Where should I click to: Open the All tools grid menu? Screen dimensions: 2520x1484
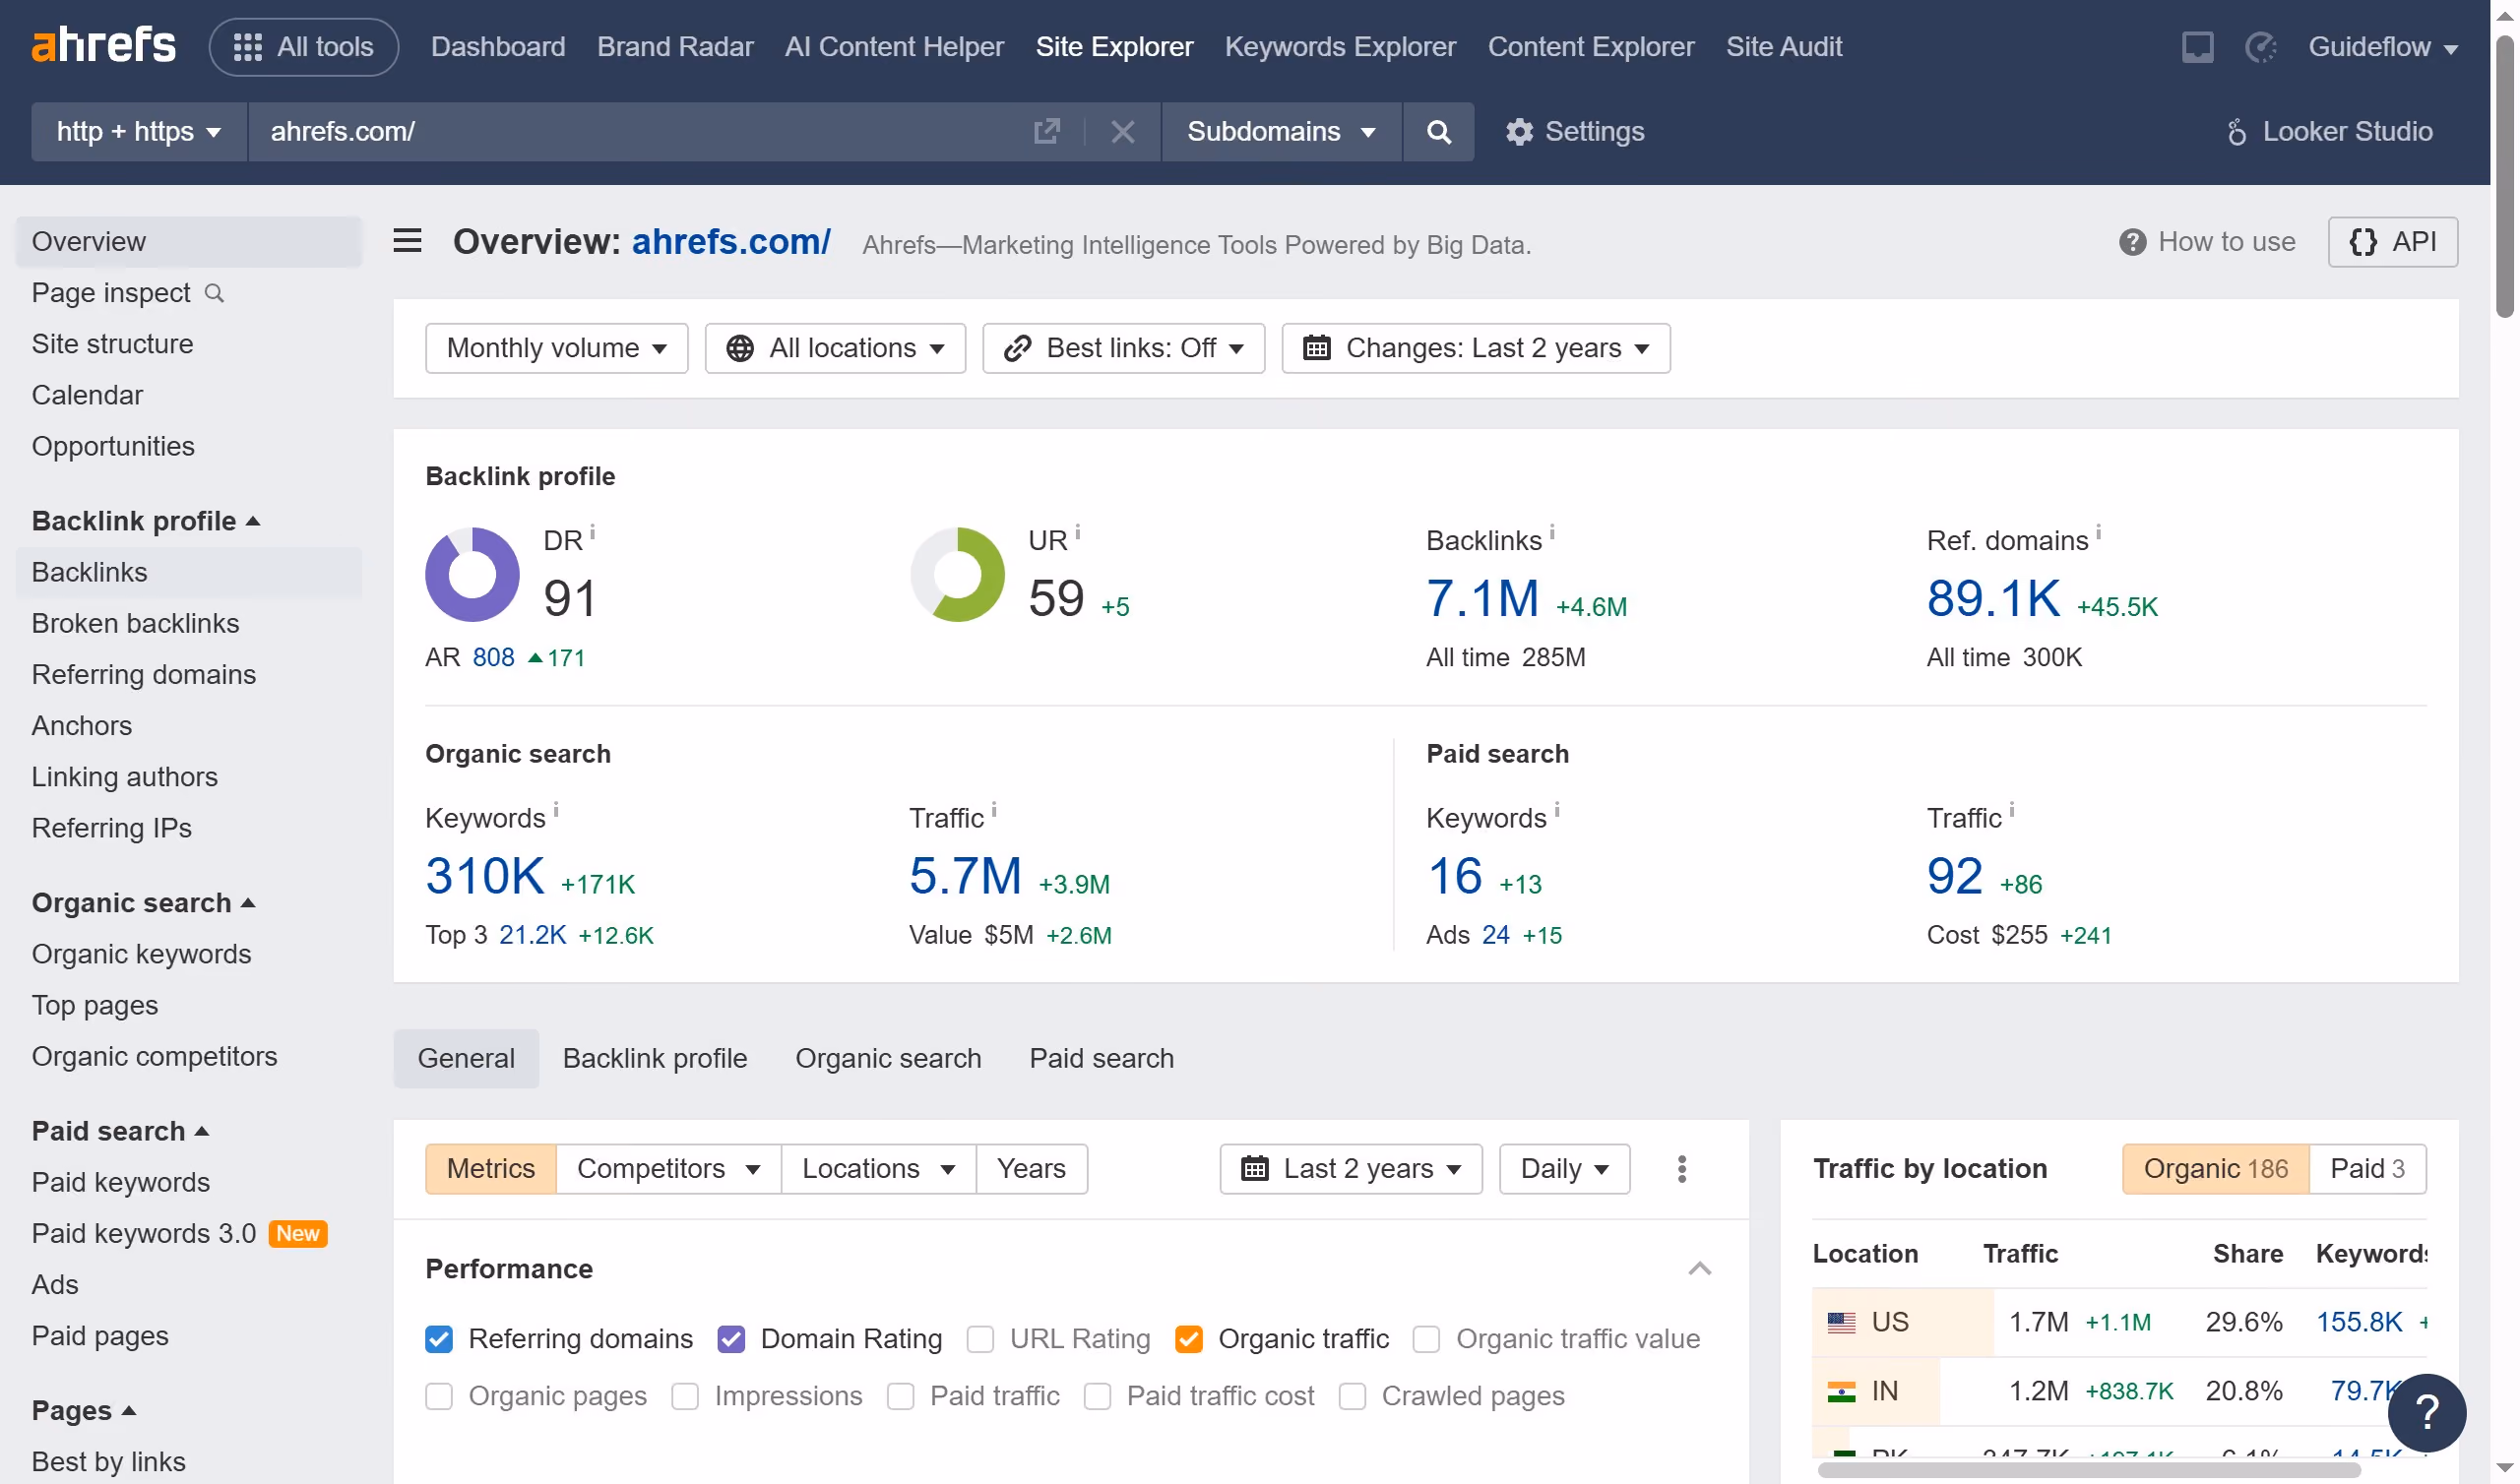tap(303, 47)
